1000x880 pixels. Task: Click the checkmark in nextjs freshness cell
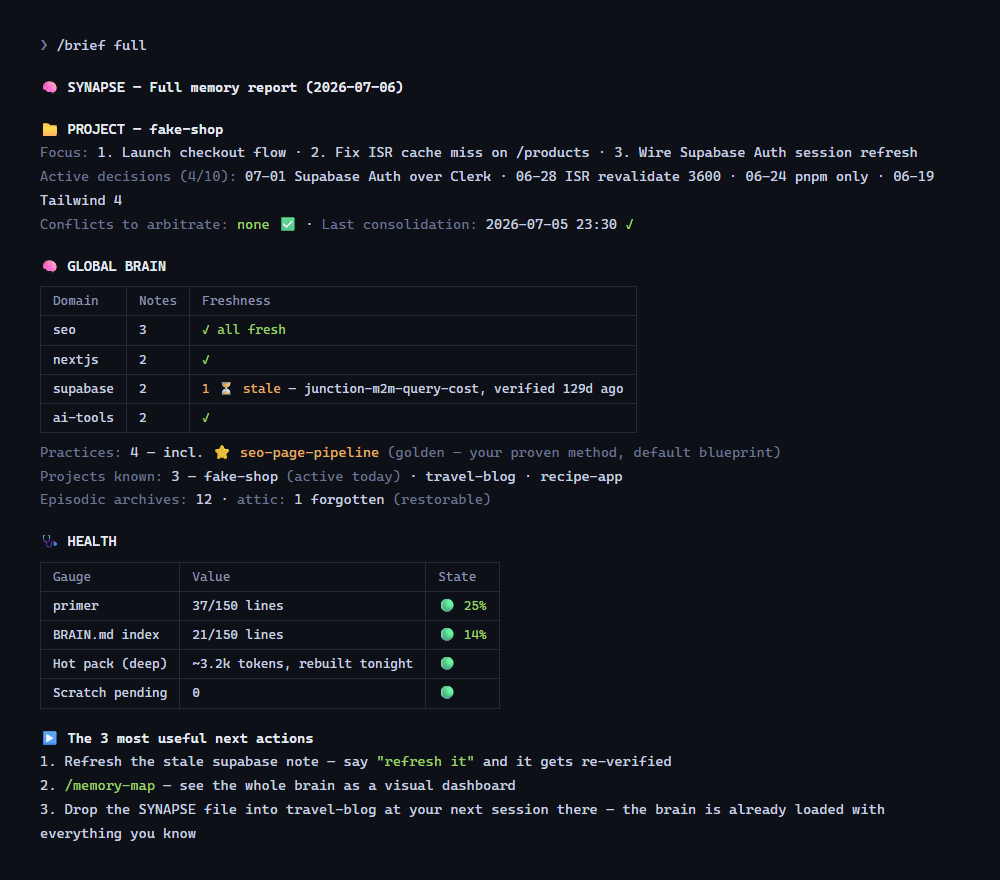tap(205, 360)
